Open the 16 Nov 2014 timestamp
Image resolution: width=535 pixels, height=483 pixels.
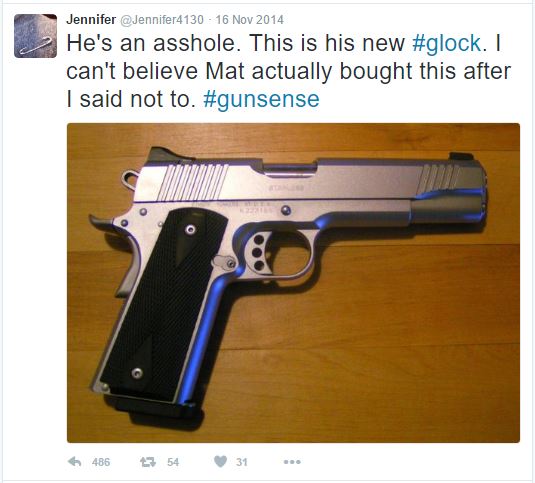(250, 20)
